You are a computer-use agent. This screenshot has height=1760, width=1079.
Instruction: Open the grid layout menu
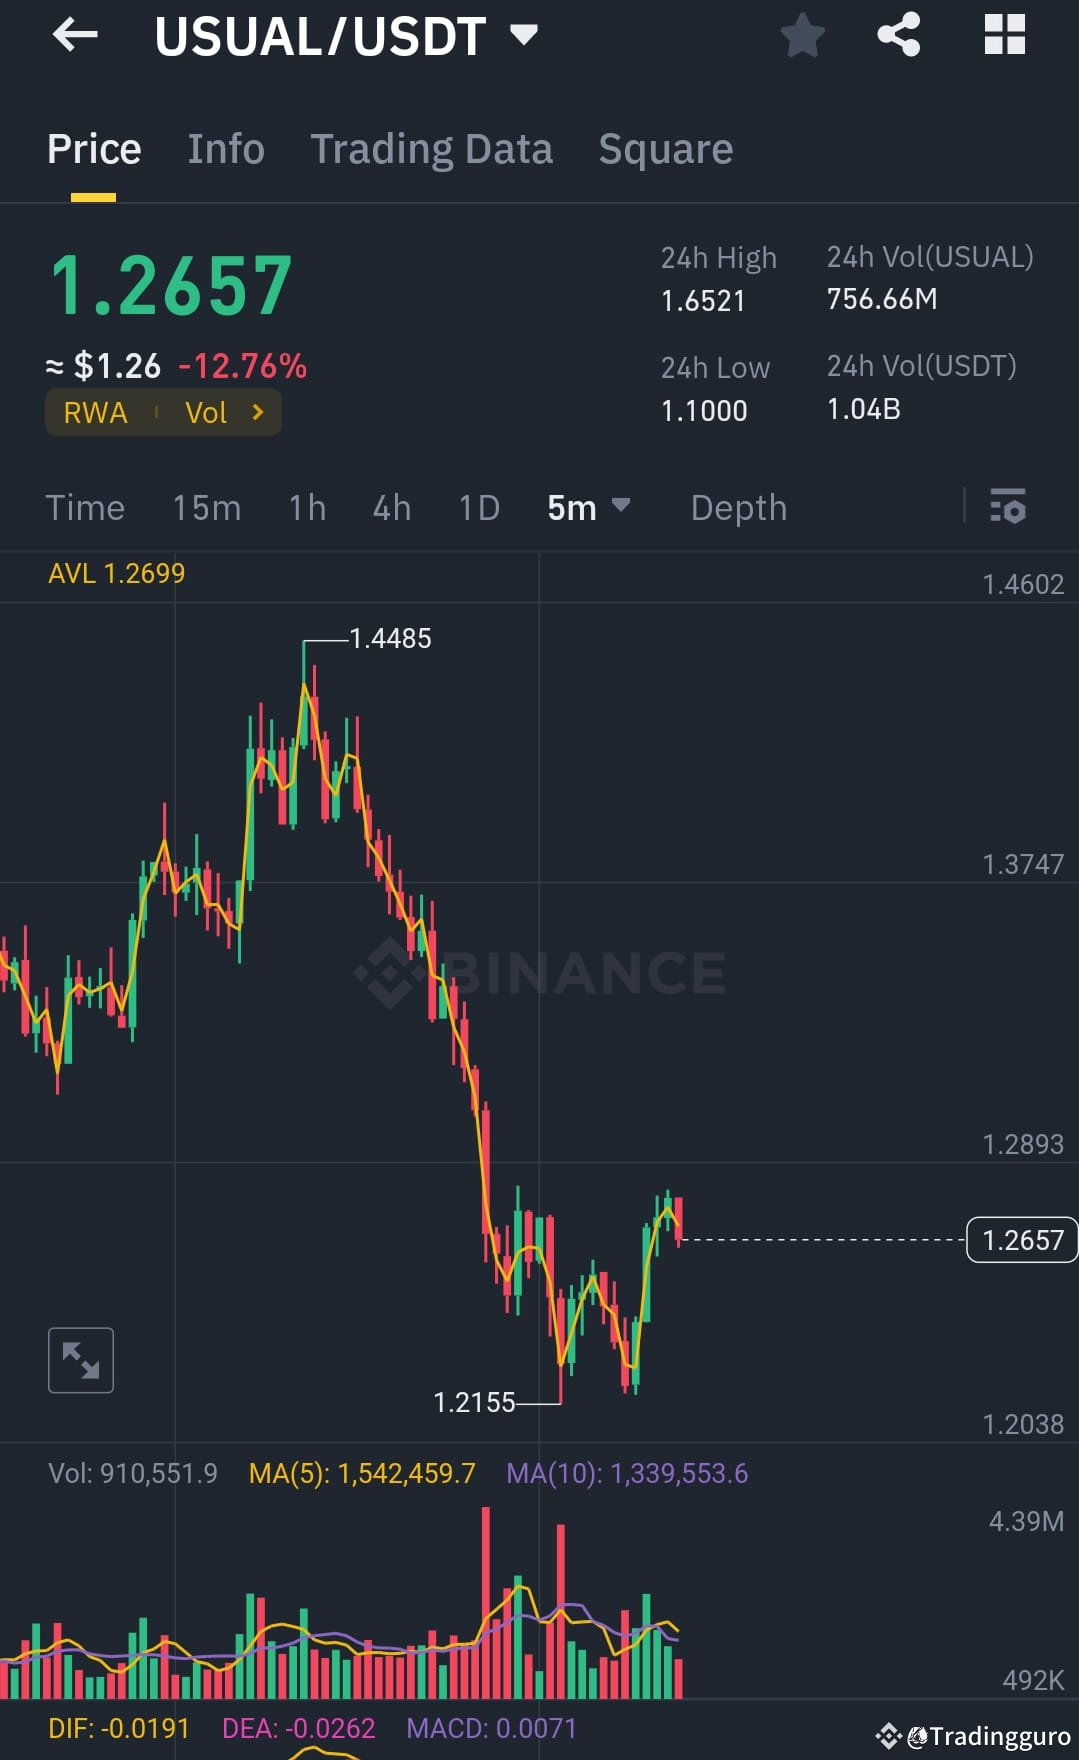coord(1003,33)
